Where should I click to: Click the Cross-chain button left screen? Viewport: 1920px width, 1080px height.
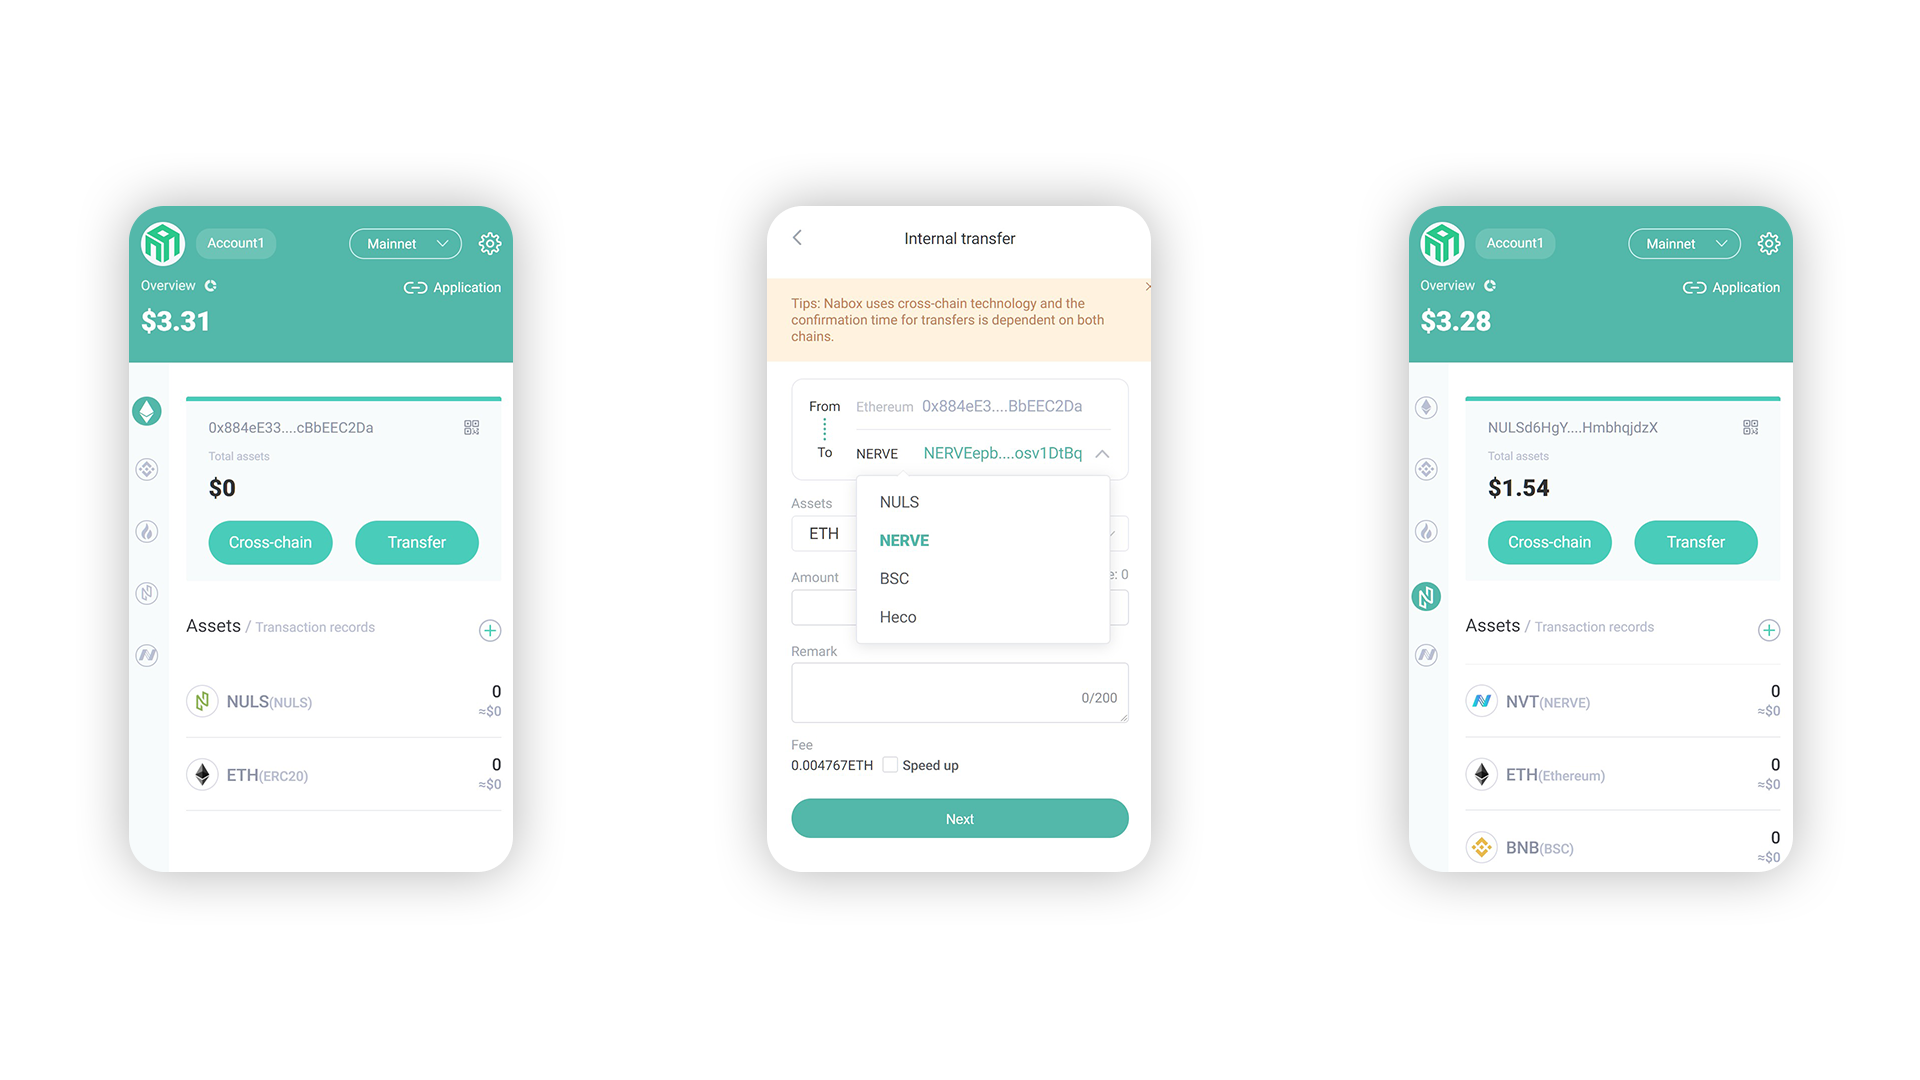(x=270, y=542)
